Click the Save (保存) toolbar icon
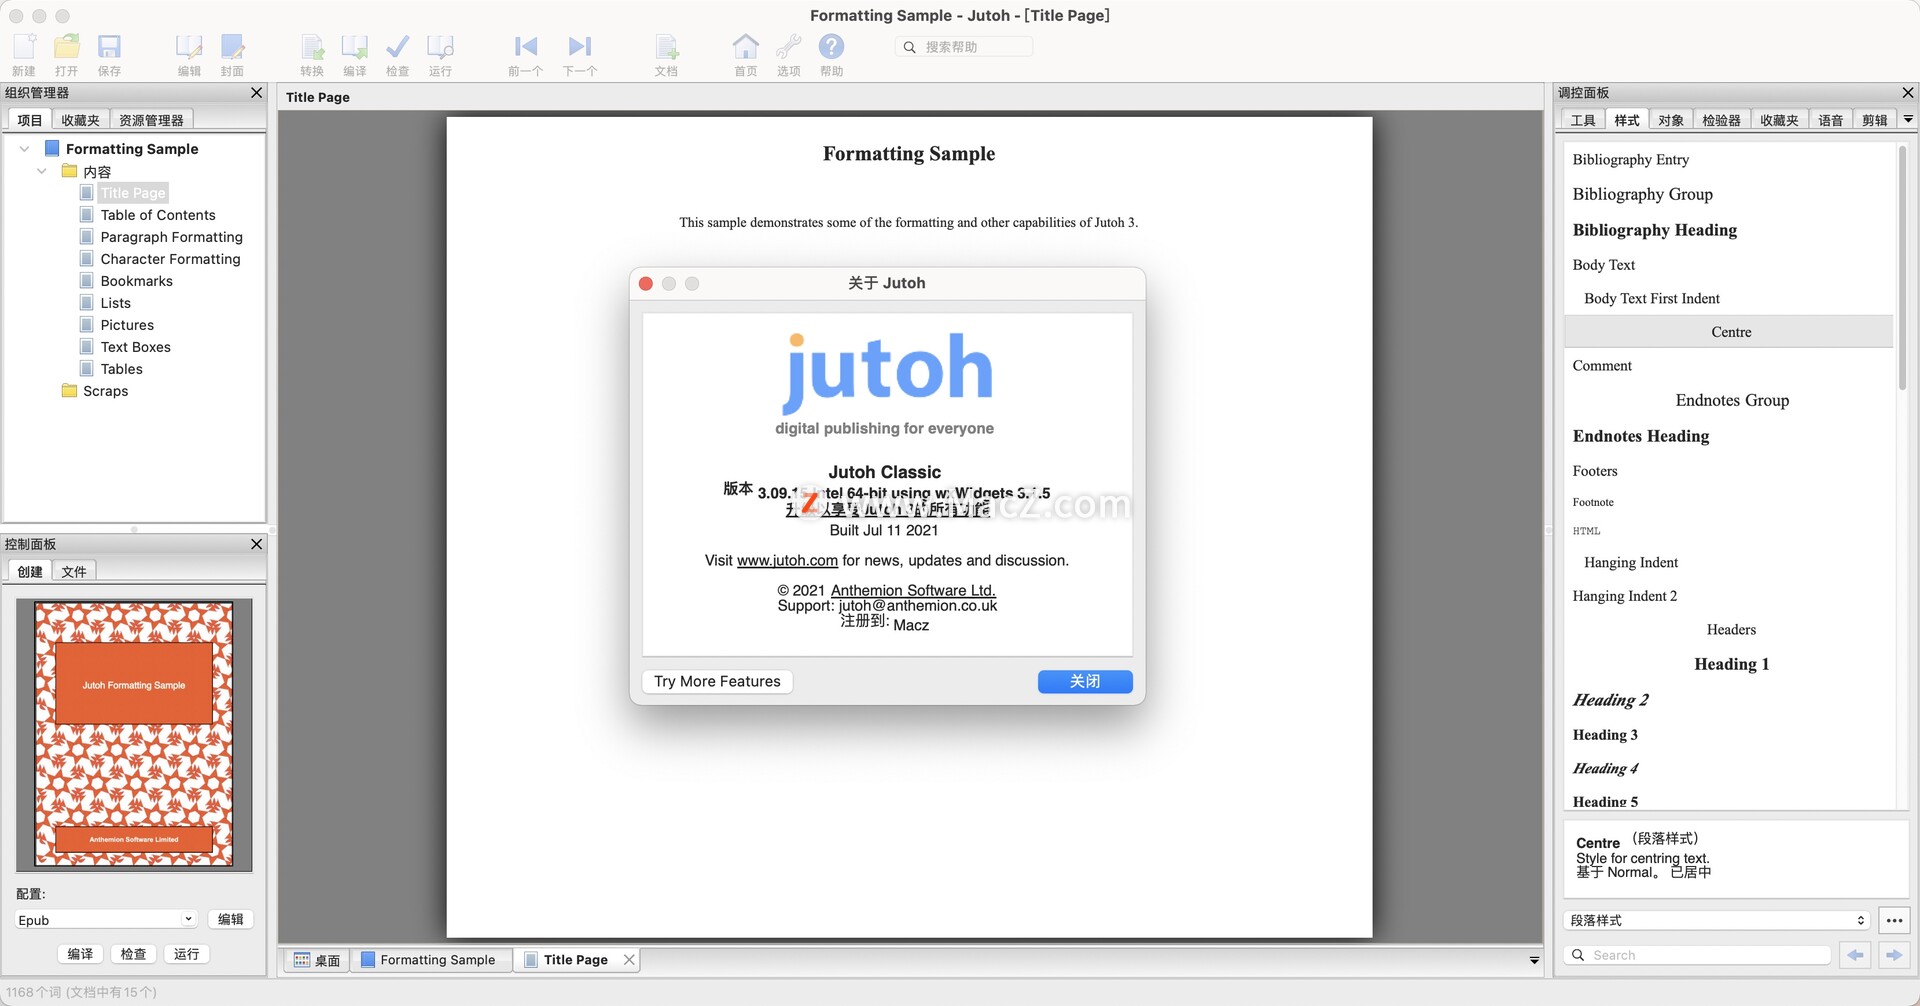This screenshot has height=1006, width=1920. [x=109, y=46]
